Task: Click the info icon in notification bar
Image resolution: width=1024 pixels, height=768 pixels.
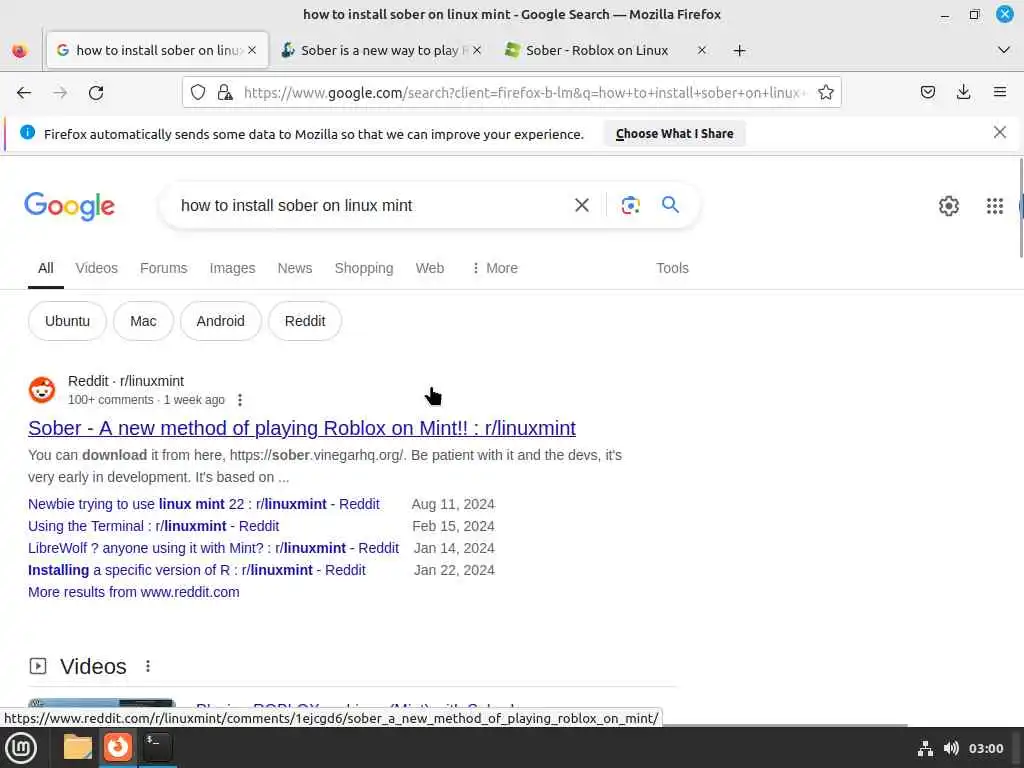Action: click(27, 133)
